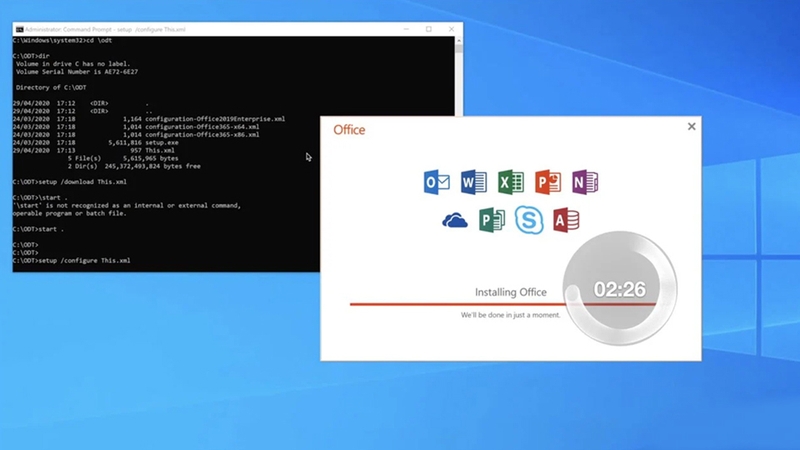The width and height of the screenshot is (800, 450).
Task: Click the Outlook icon in Office installer
Action: (437, 182)
